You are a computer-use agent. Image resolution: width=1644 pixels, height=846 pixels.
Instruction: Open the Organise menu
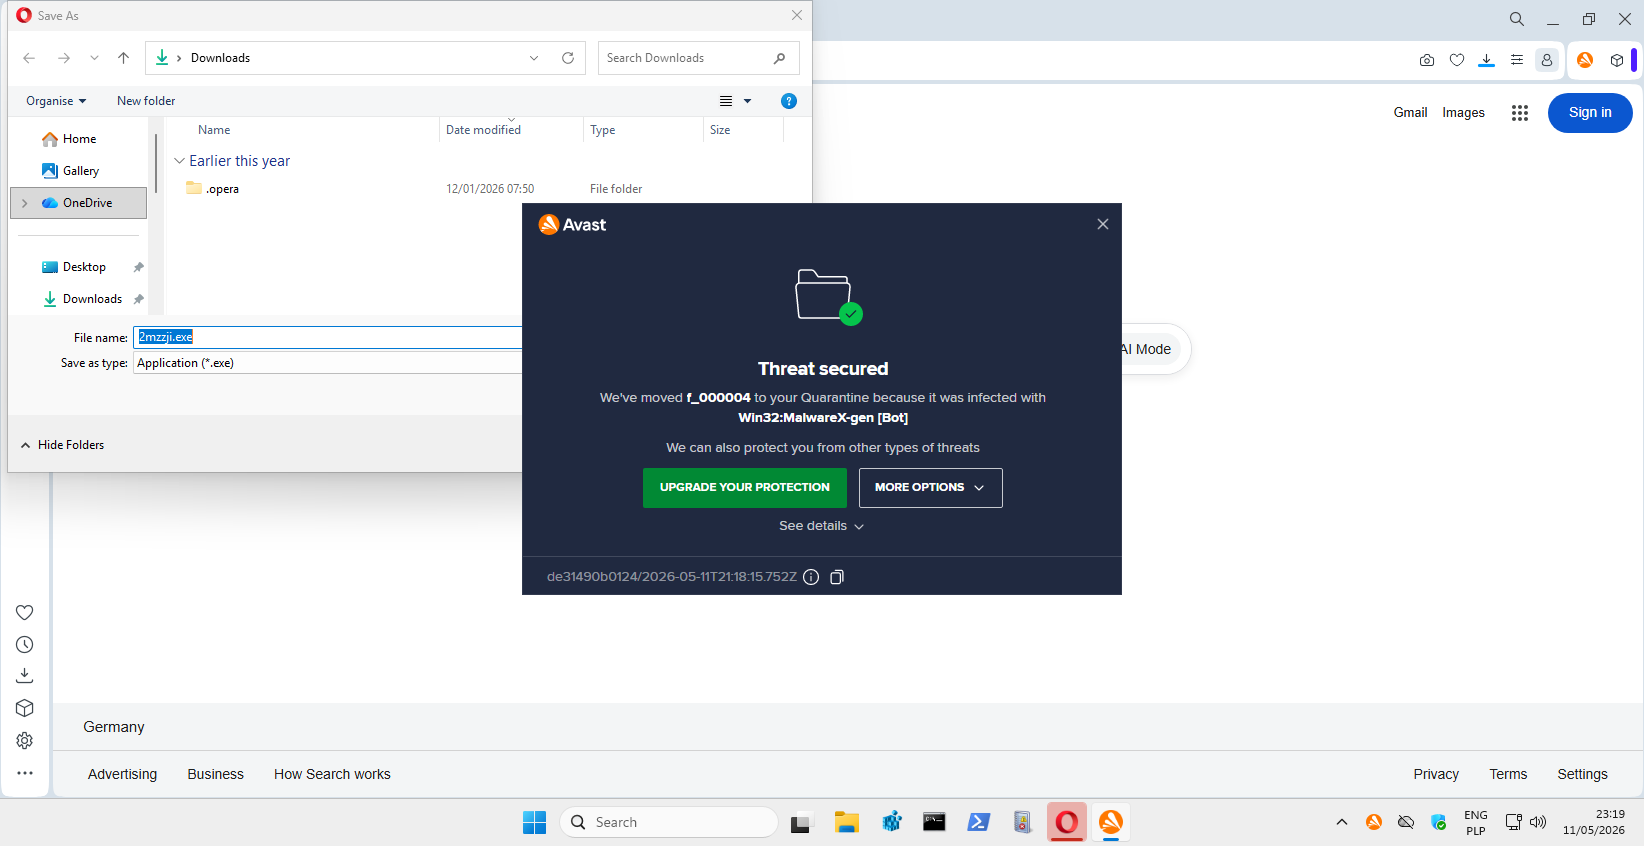click(x=56, y=101)
